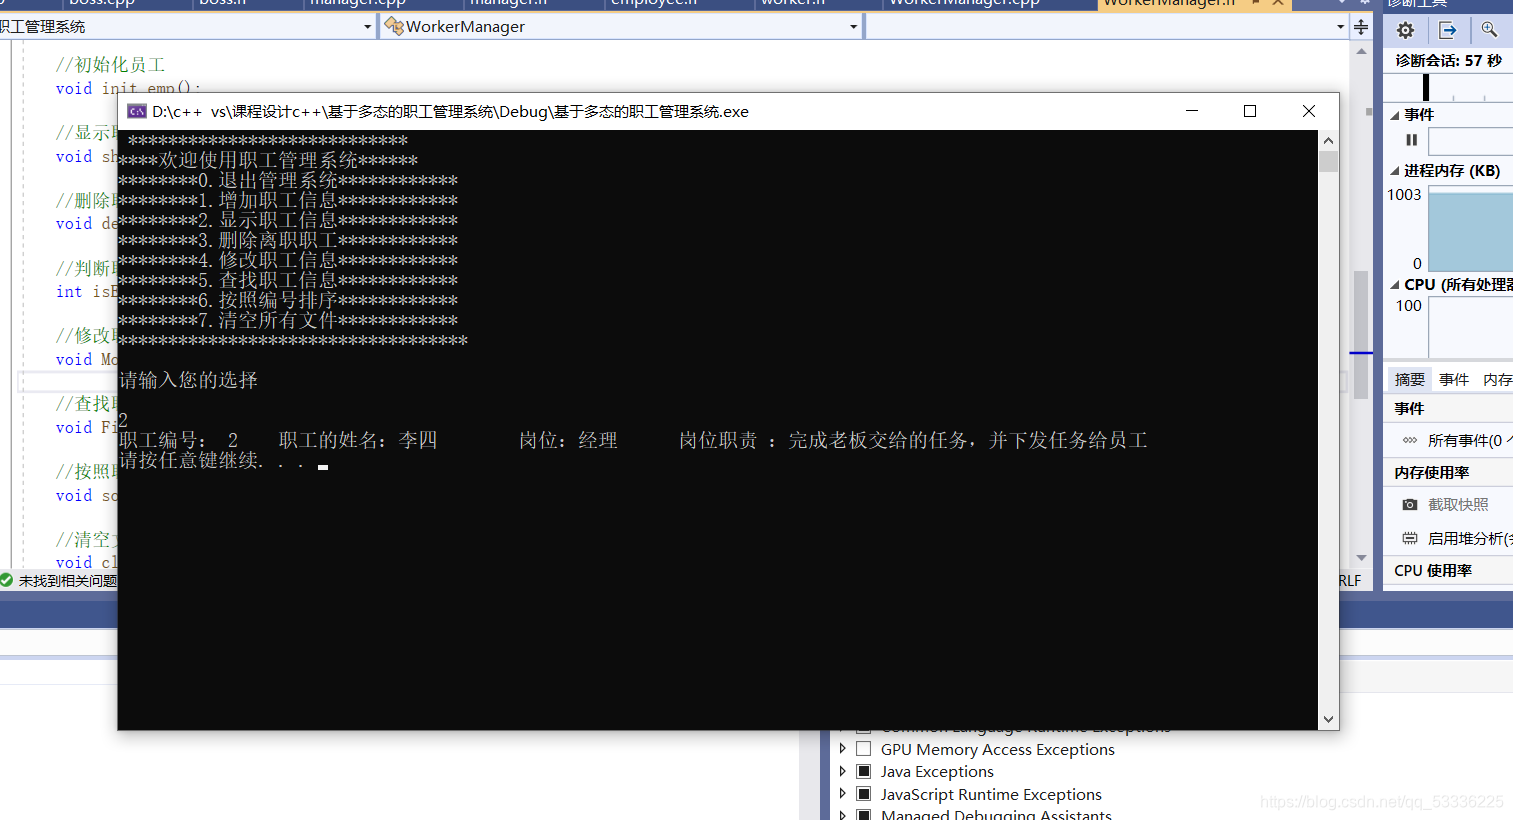Screen dimensions: 1513x820
Task: Expand GPU Memory Access Exceptions node
Action: click(x=842, y=749)
